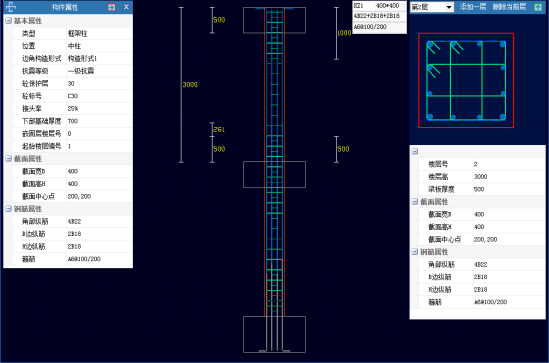Click the 楼层号 value 2
This screenshot has height=363, width=549.
475,164
